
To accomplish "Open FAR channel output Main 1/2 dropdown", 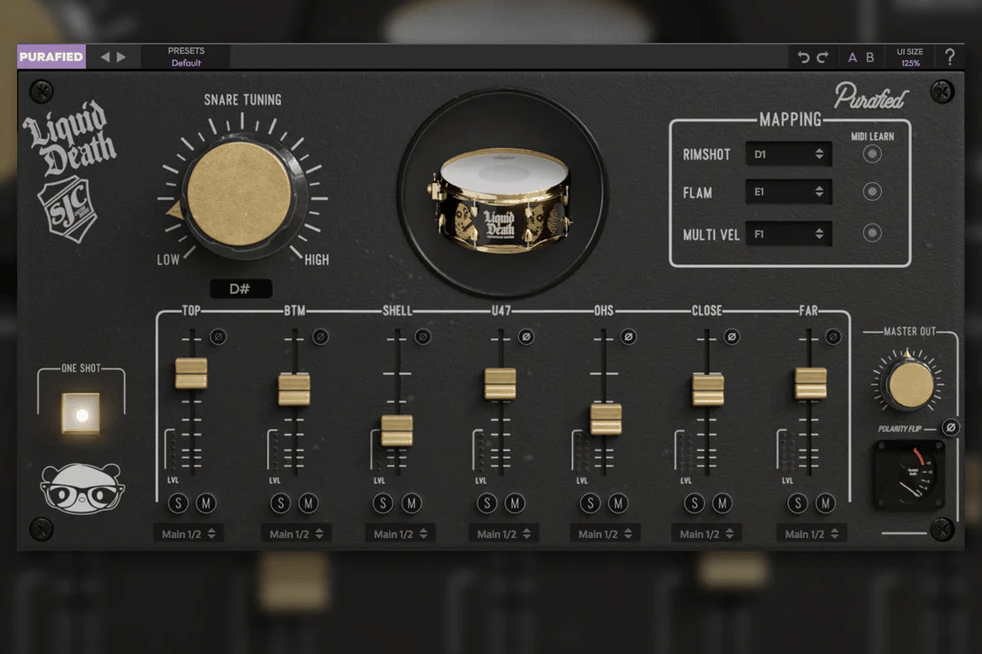I will point(812,534).
